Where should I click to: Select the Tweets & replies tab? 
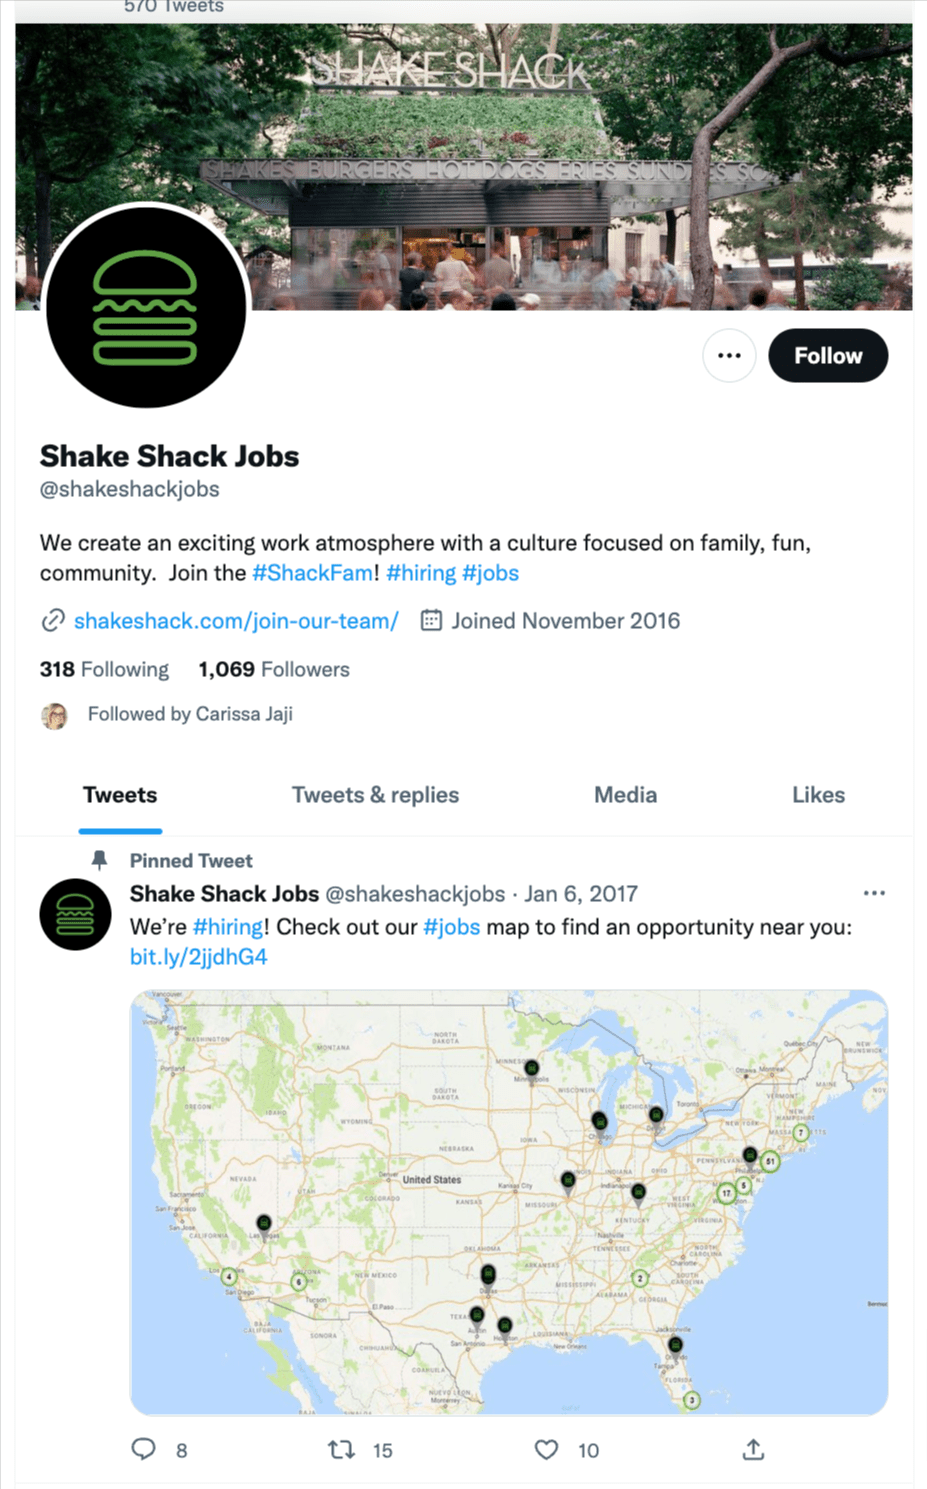click(x=375, y=795)
